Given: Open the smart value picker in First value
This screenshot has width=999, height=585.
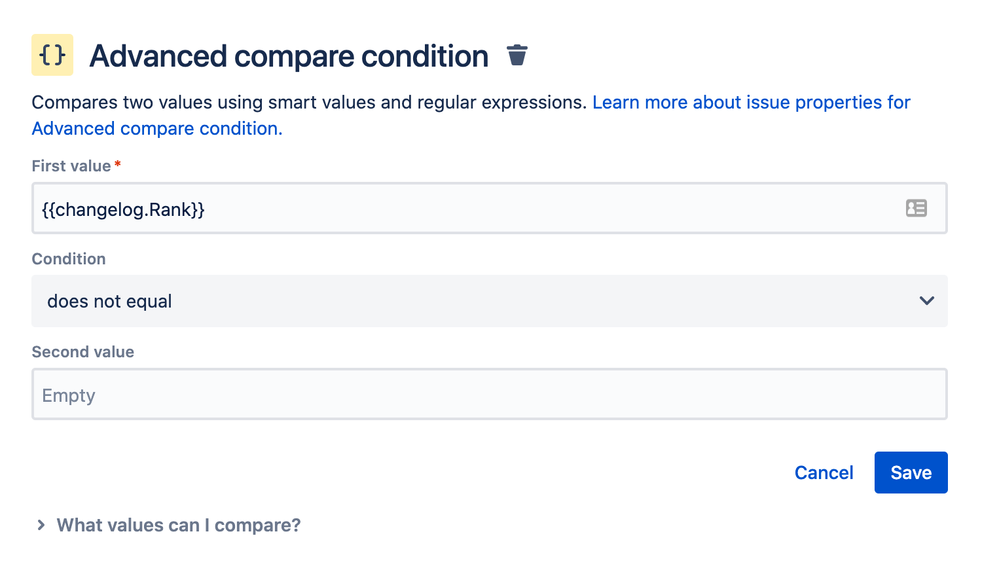Looking at the screenshot, I should tap(916, 208).
